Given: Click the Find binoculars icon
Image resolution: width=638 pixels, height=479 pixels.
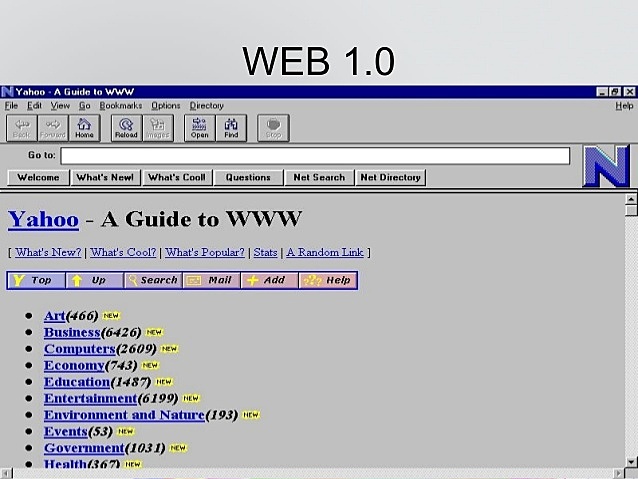Looking at the screenshot, I should (x=231, y=128).
